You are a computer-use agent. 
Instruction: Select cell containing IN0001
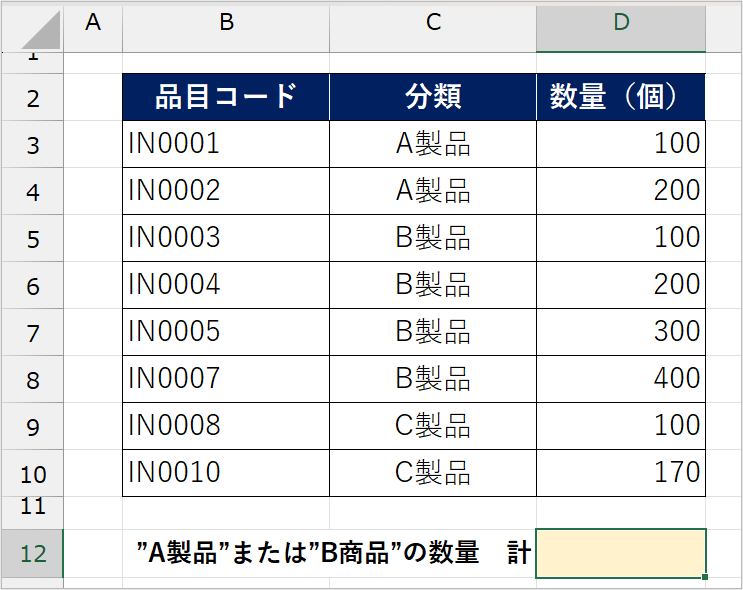click(226, 144)
